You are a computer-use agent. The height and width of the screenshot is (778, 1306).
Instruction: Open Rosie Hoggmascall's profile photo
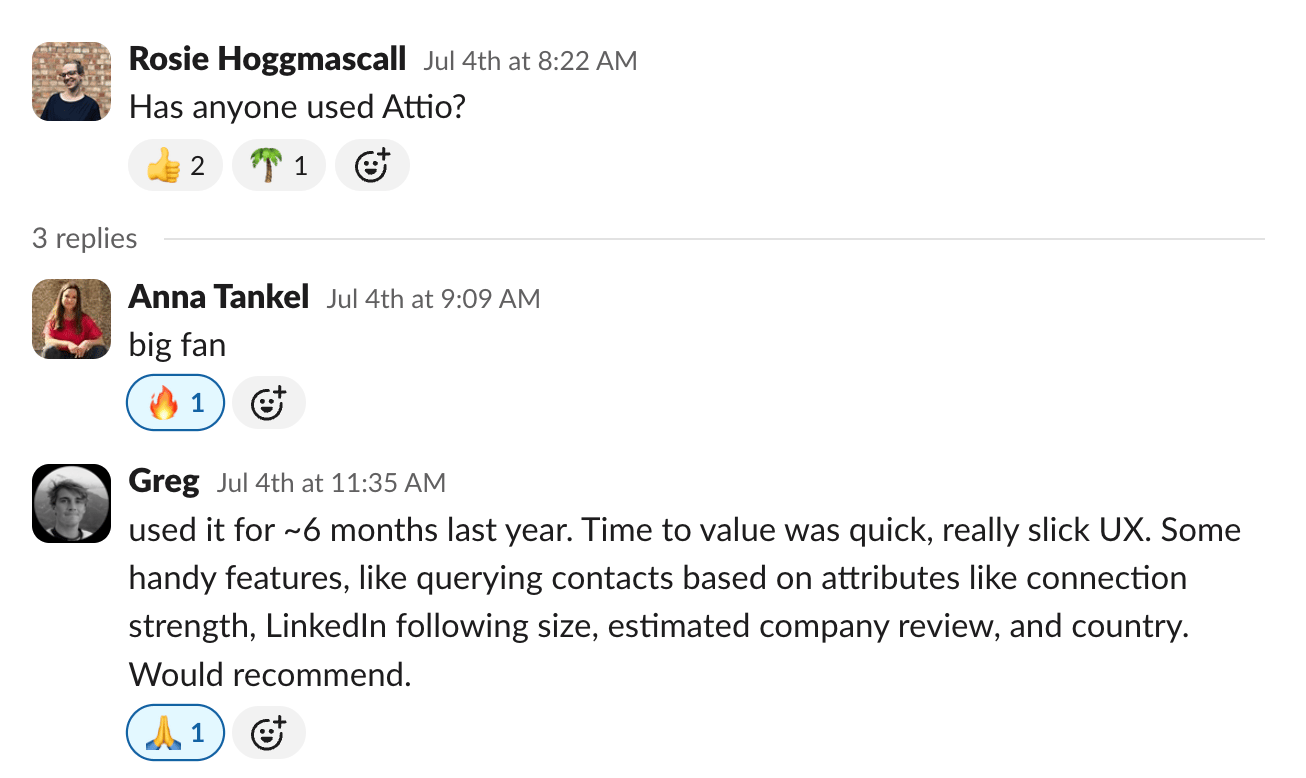71,81
